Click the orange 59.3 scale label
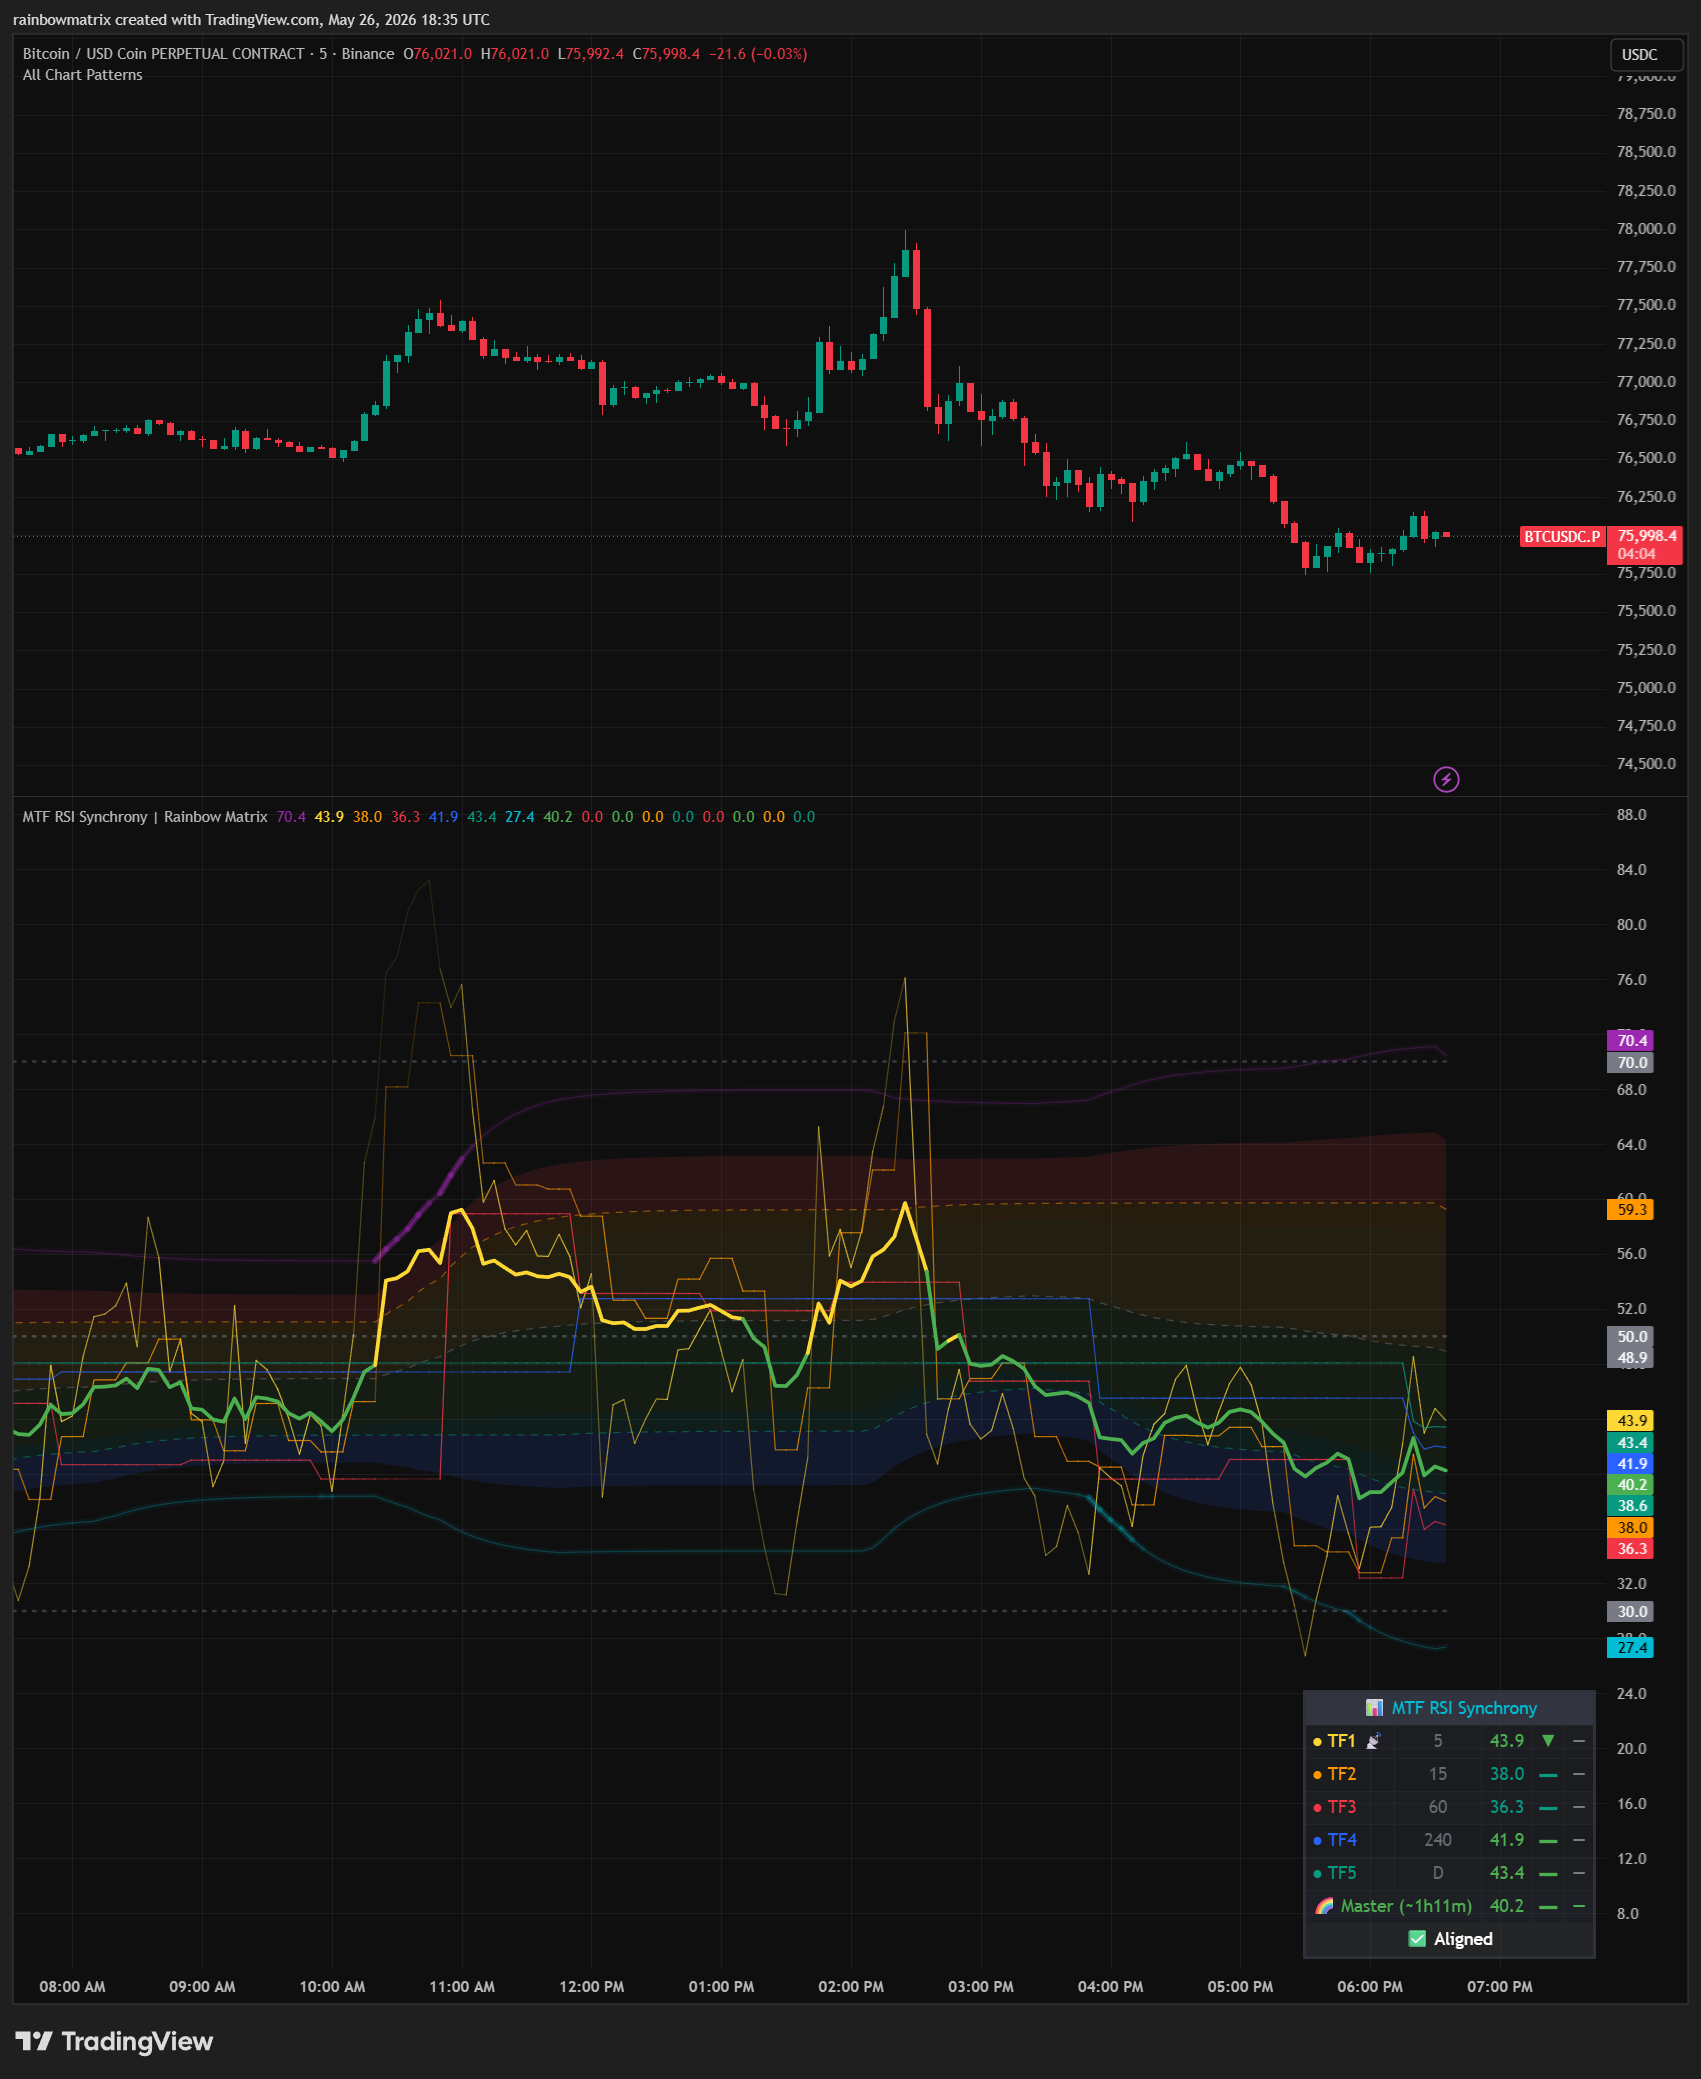This screenshot has width=1701, height=2079. point(1630,1210)
